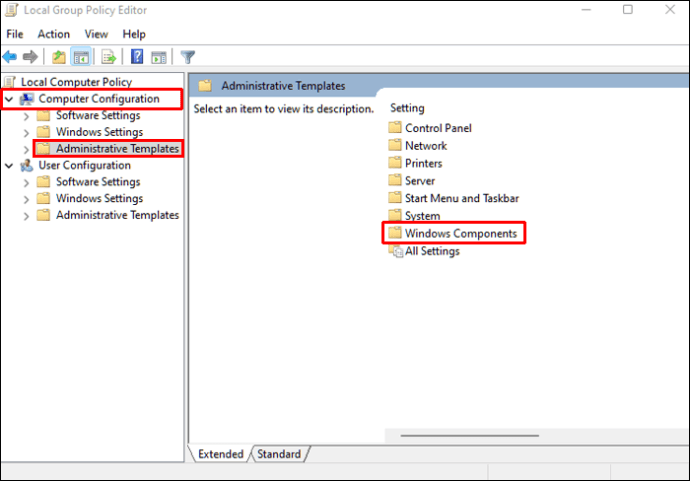
Task: Select All Settings in the list
Action: 432,251
